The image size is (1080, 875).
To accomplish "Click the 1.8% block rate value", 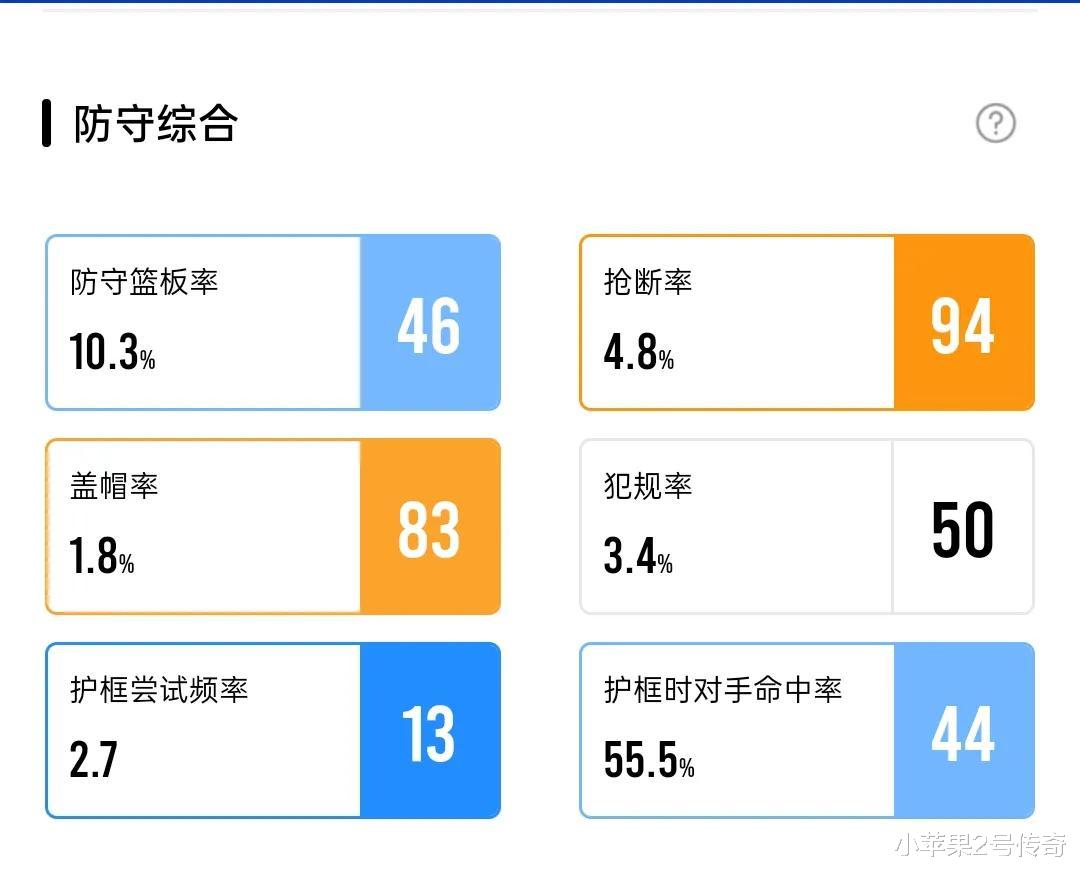I will point(101,556).
